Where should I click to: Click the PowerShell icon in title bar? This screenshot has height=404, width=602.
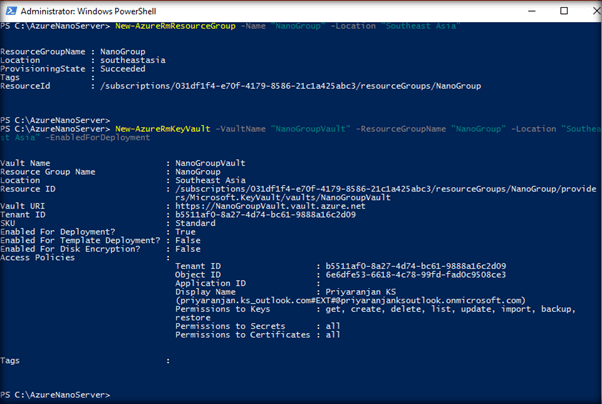tap(12, 10)
